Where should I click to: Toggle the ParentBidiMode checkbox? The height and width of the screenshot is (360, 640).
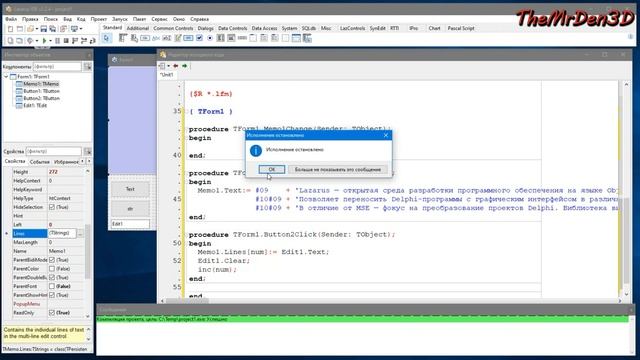click(x=52, y=260)
